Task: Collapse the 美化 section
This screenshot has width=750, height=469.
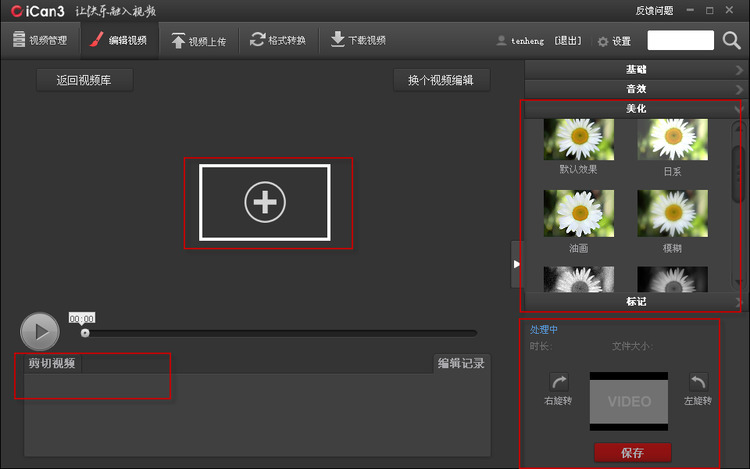Action: click(634, 109)
